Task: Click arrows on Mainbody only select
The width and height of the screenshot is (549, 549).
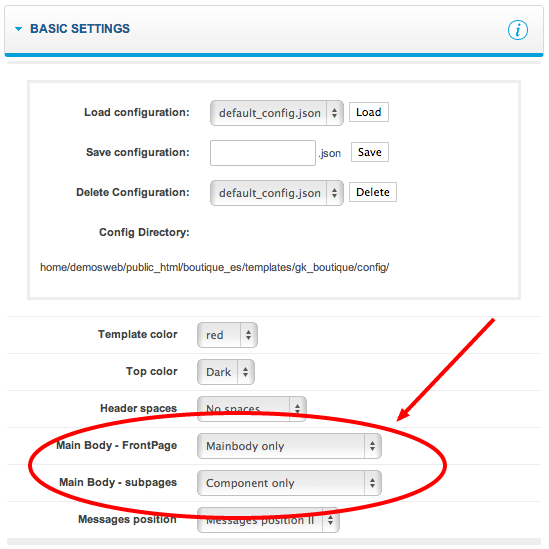Action: 373,446
